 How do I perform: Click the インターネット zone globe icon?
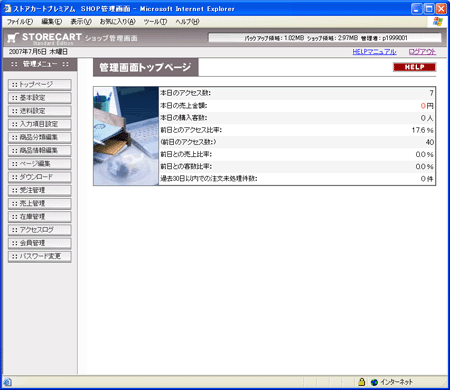374,382
